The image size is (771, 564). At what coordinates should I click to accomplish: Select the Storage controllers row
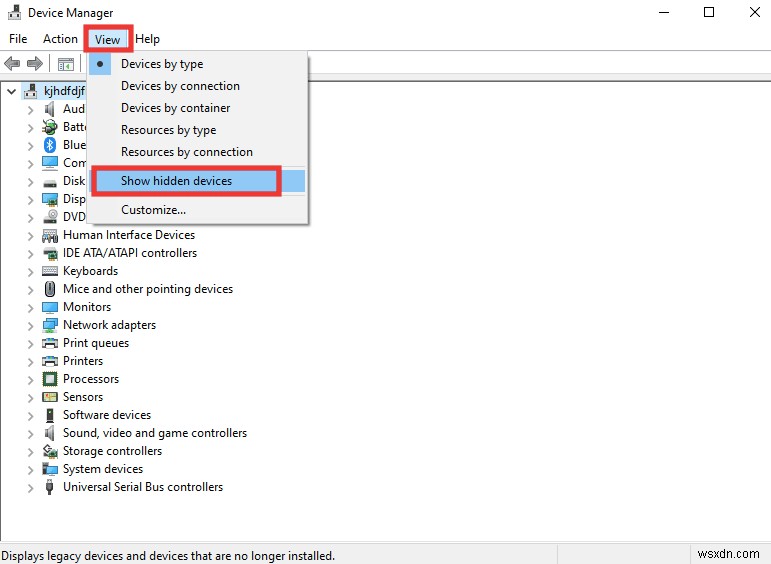(113, 451)
